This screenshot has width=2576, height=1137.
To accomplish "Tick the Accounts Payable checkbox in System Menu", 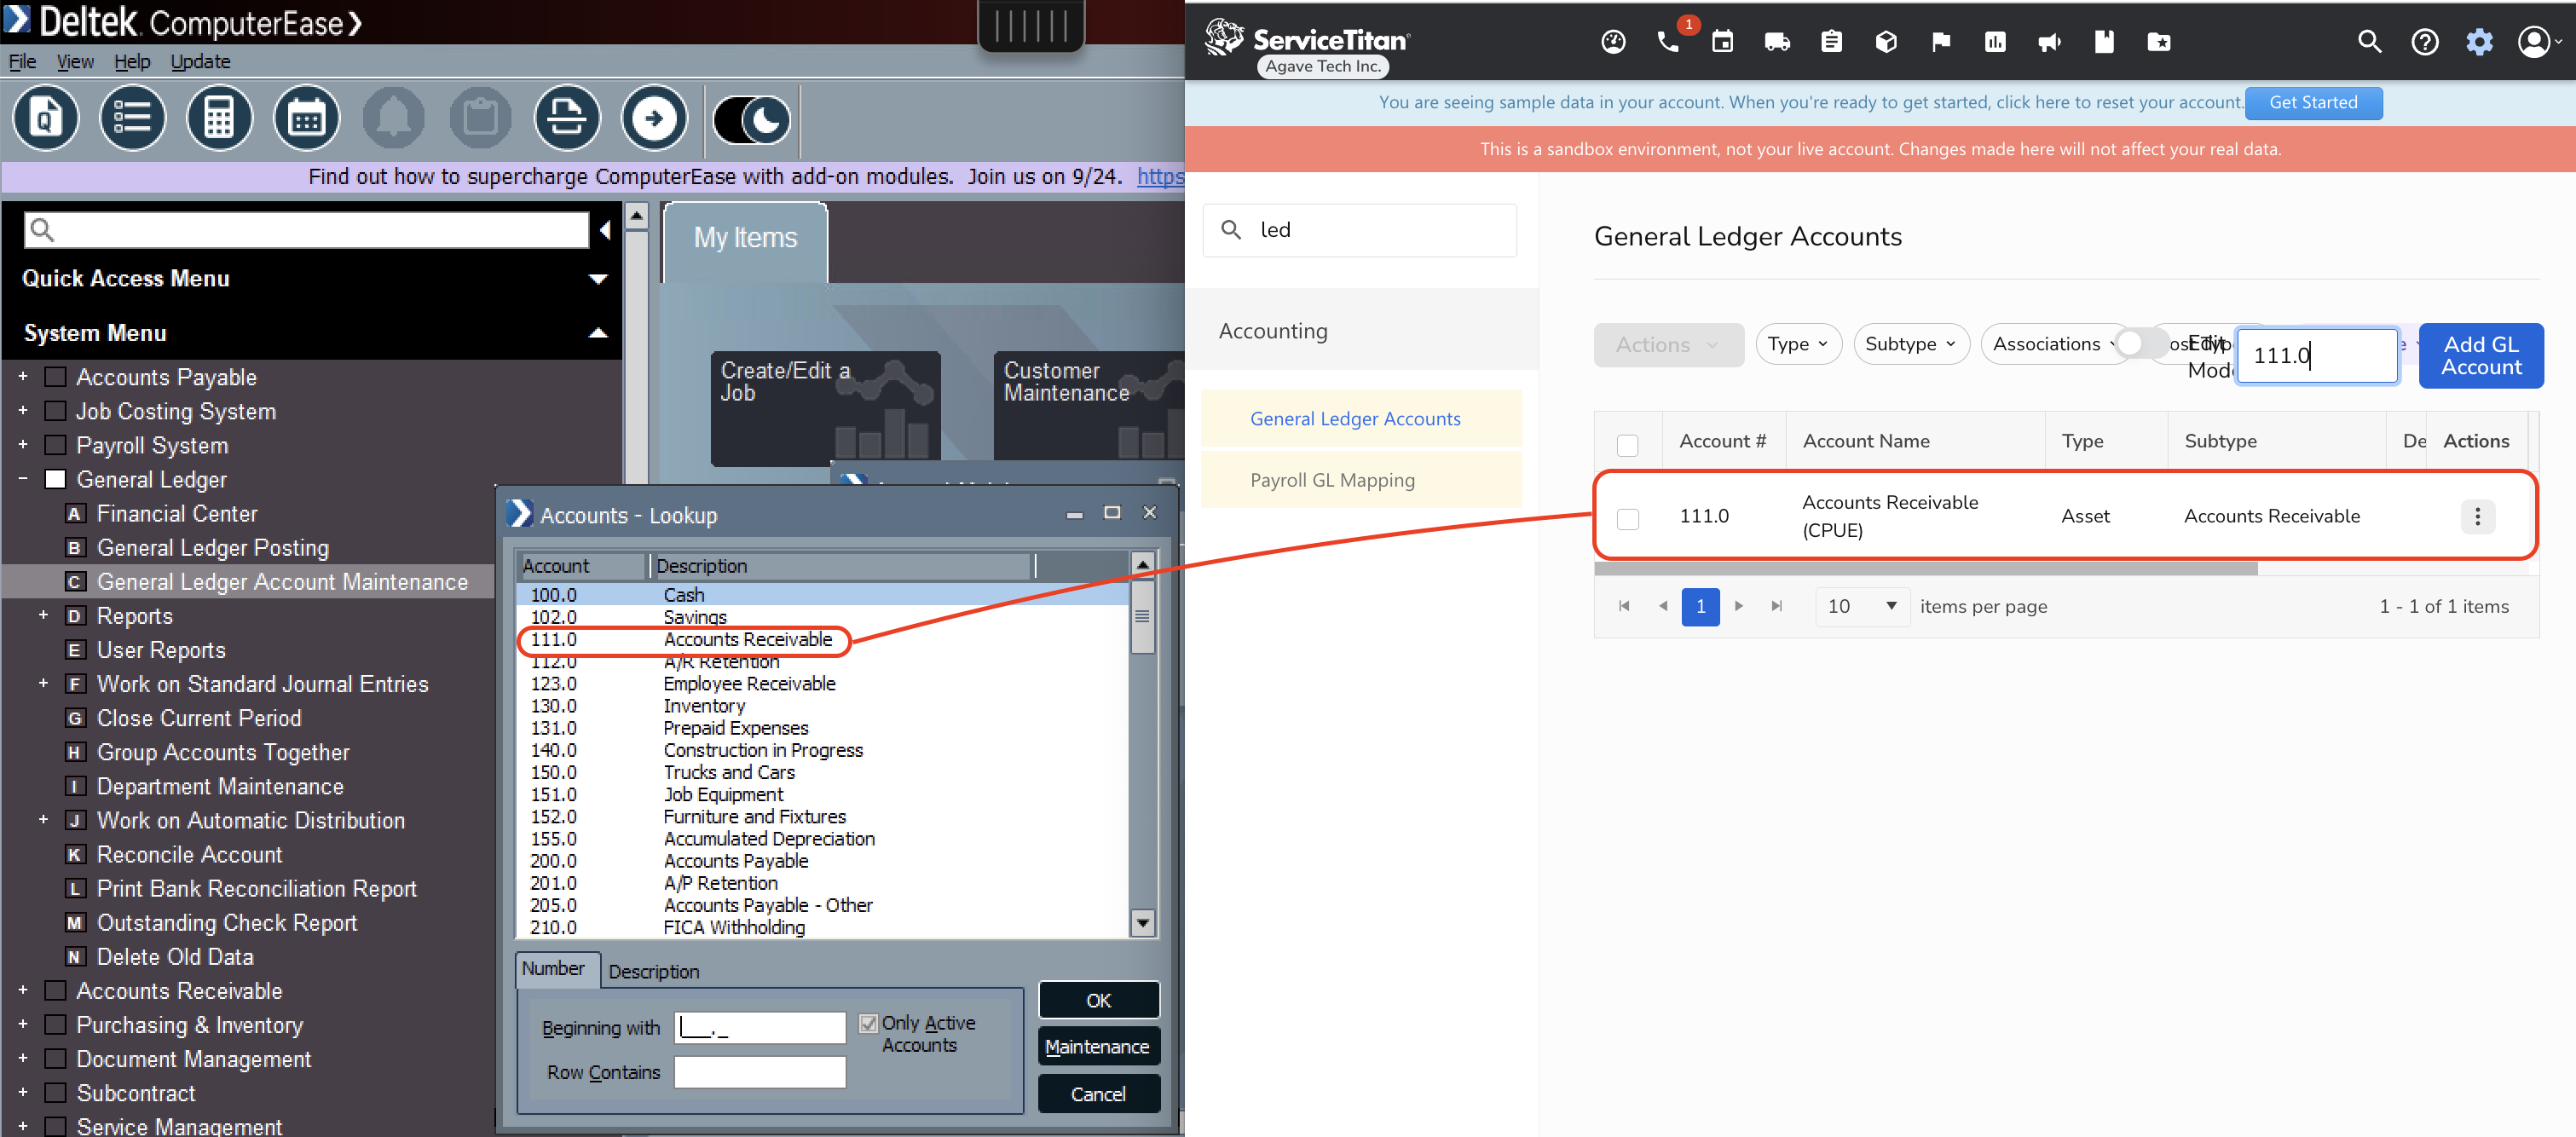I will click(56, 377).
